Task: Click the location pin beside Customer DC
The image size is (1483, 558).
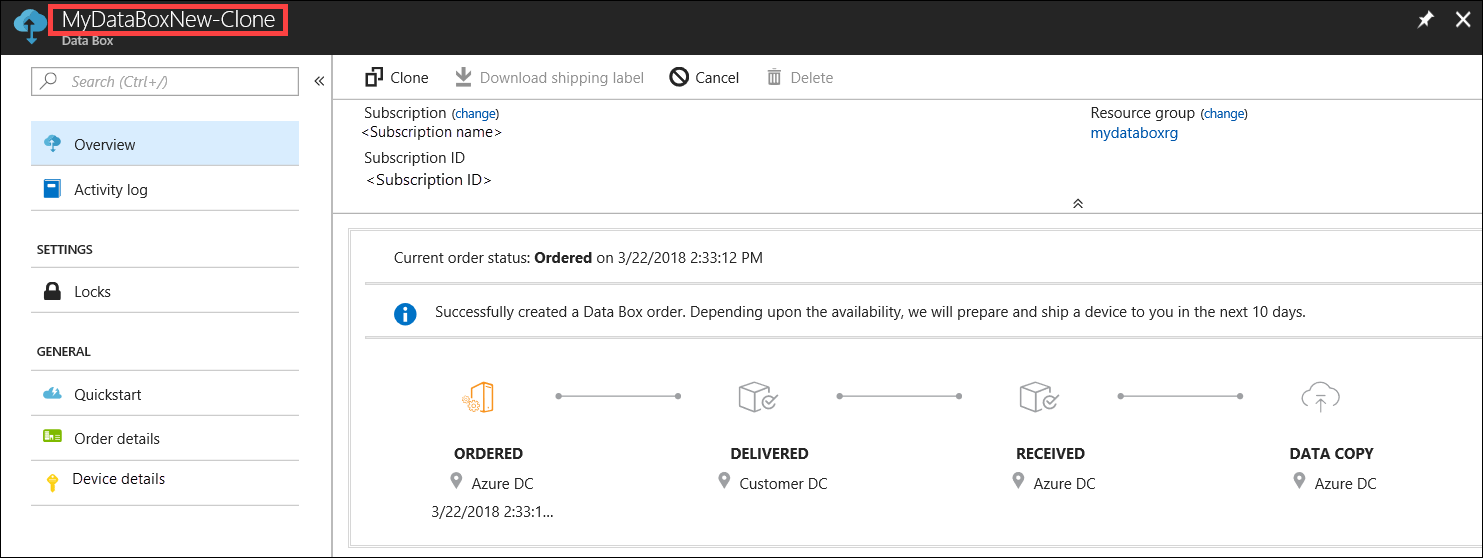Action: click(725, 481)
